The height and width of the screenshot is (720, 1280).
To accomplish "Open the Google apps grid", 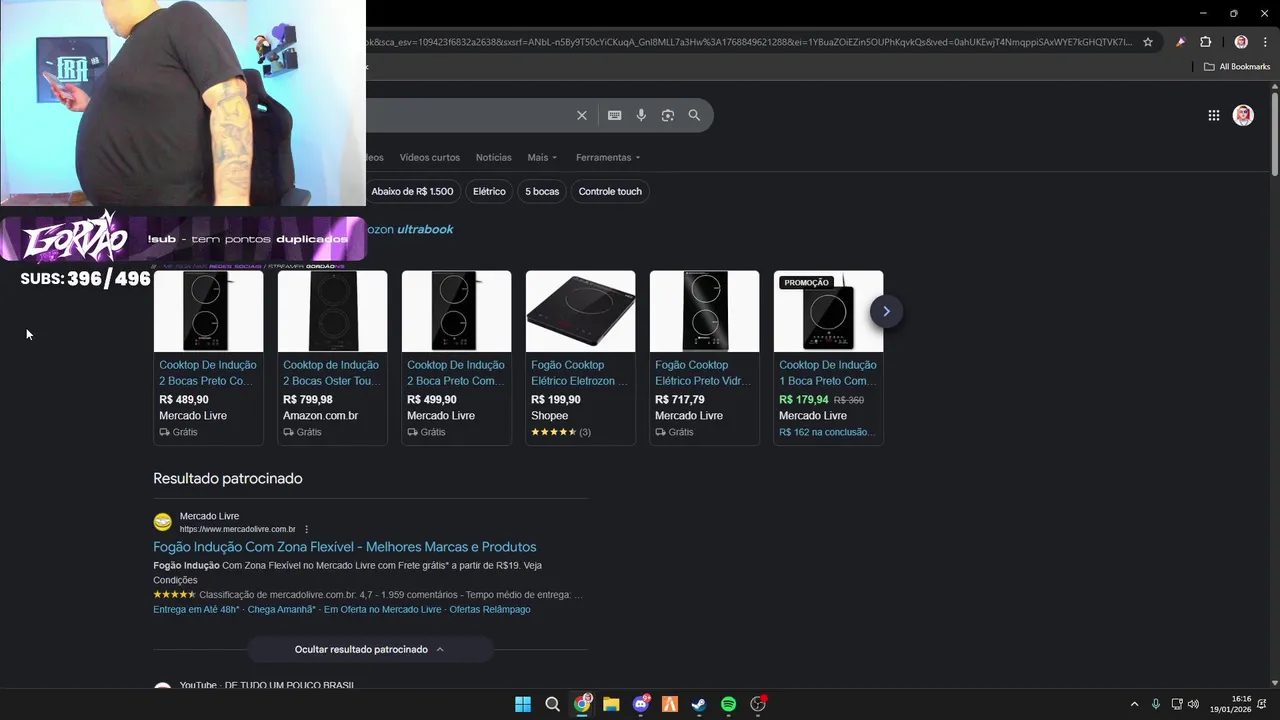I will (1214, 115).
